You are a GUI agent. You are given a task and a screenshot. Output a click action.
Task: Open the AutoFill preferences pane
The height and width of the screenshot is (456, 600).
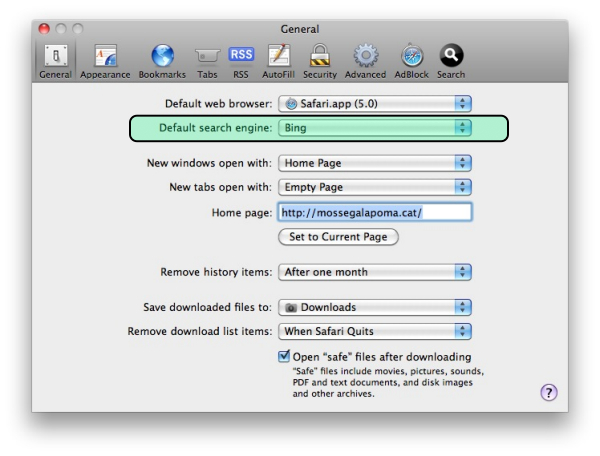[x=278, y=61]
